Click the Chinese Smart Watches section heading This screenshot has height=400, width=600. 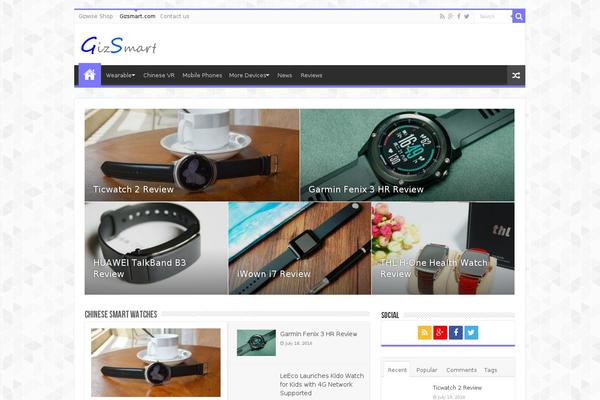(x=121, y=314)
